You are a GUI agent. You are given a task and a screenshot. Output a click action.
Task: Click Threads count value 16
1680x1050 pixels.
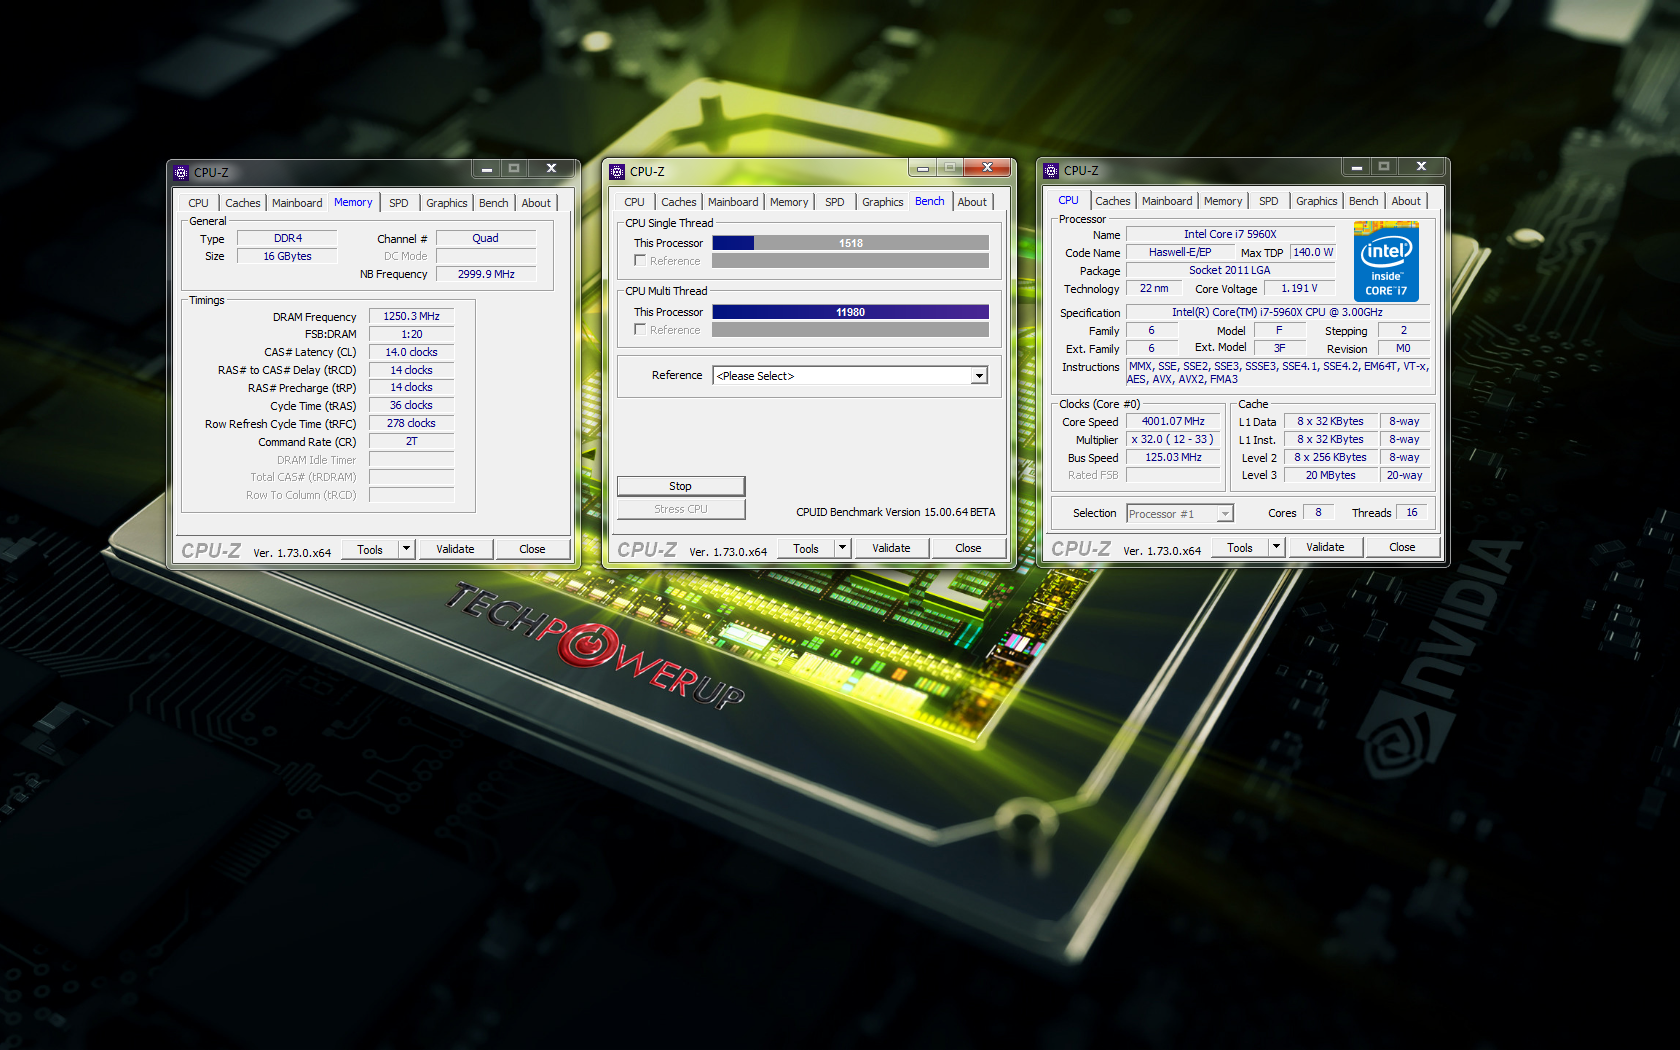(x=1412, y=512)
